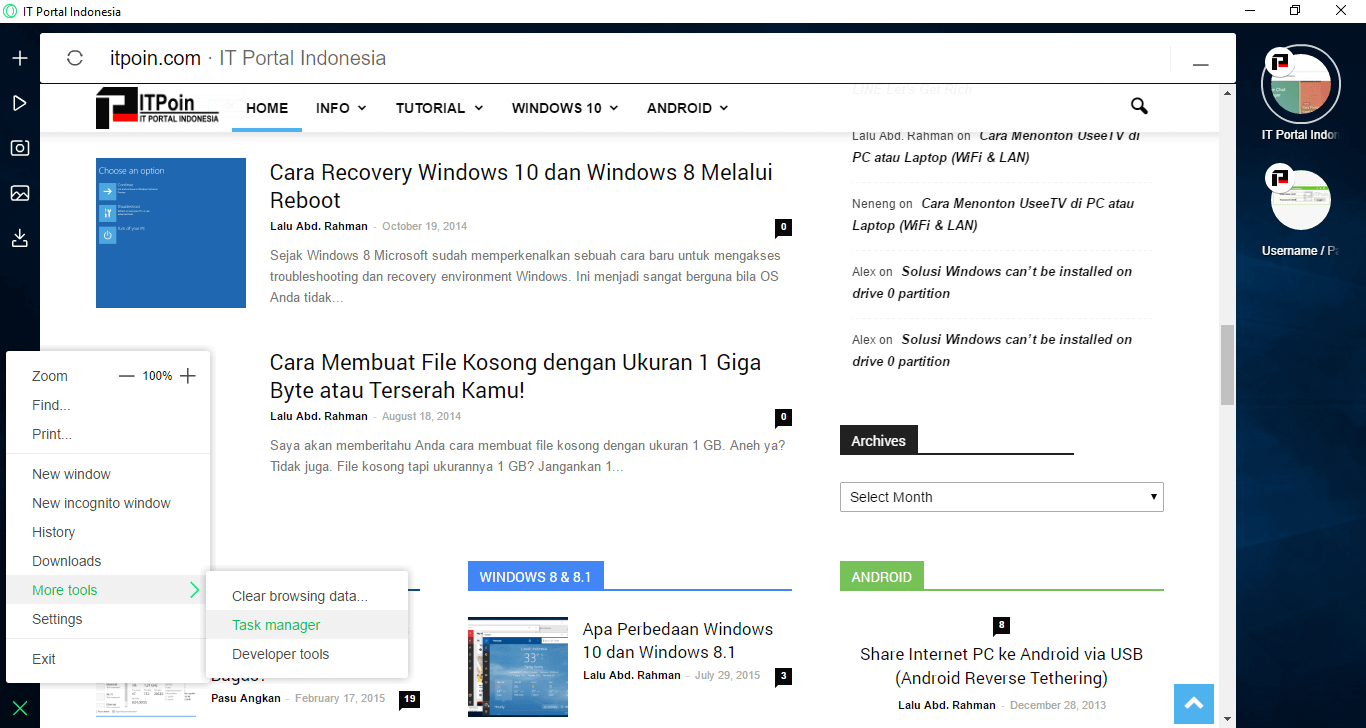The image size is (1366, 728).
Task: Expand the ANDROID navigation dropdown
Action: tap(687, 108)
